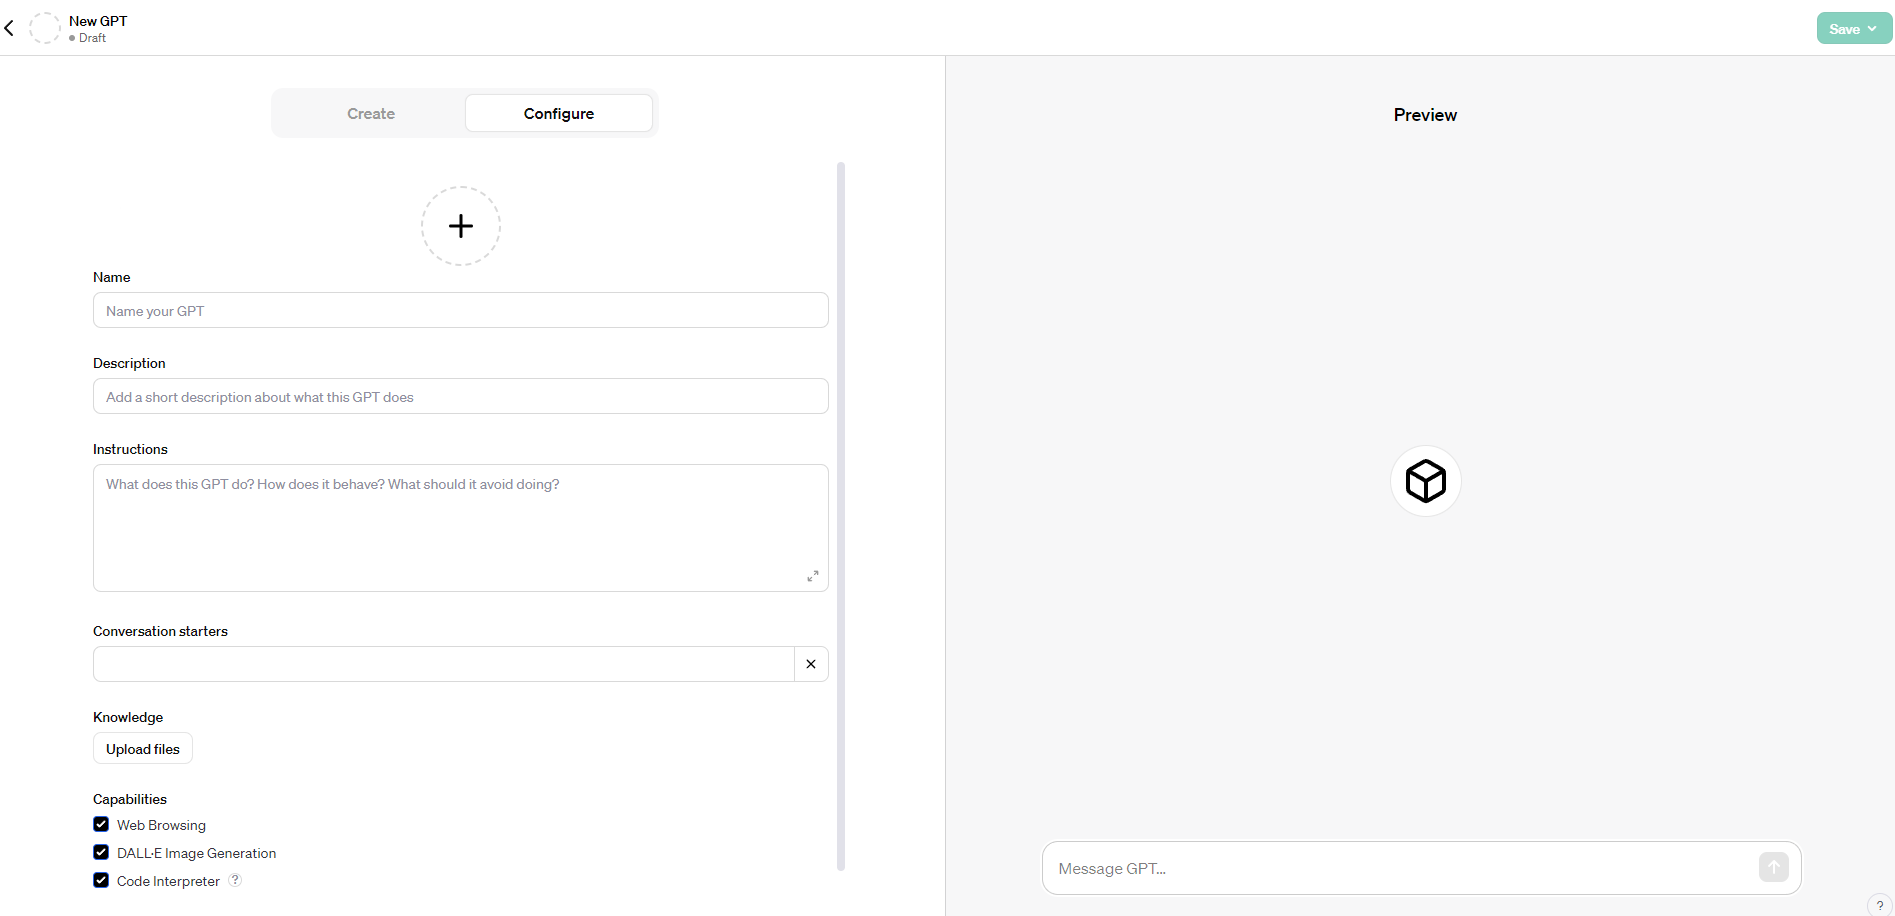Disable the Web Browsing checkbox
Viewport: 1895px width, 916px height.
pos(101,824)
